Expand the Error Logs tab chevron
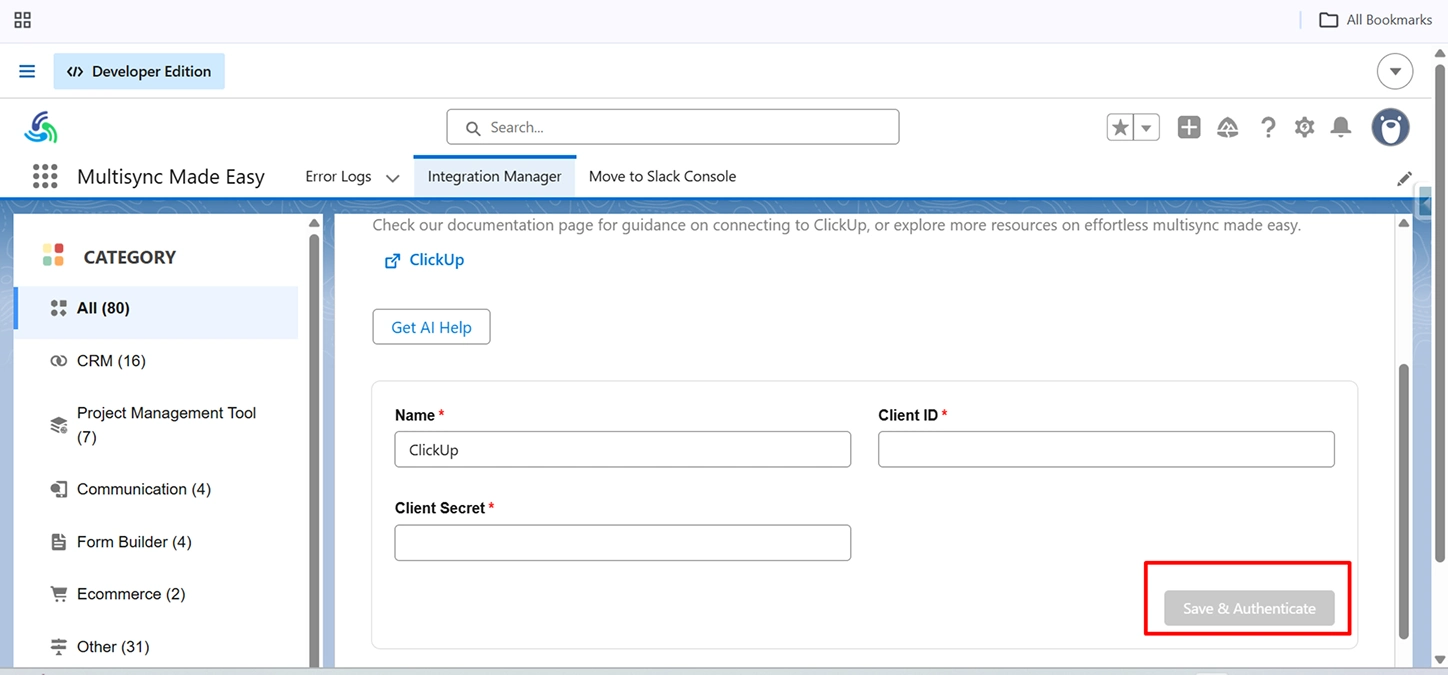Screen dimensions: 1448x675 click(x=393, y=178)
